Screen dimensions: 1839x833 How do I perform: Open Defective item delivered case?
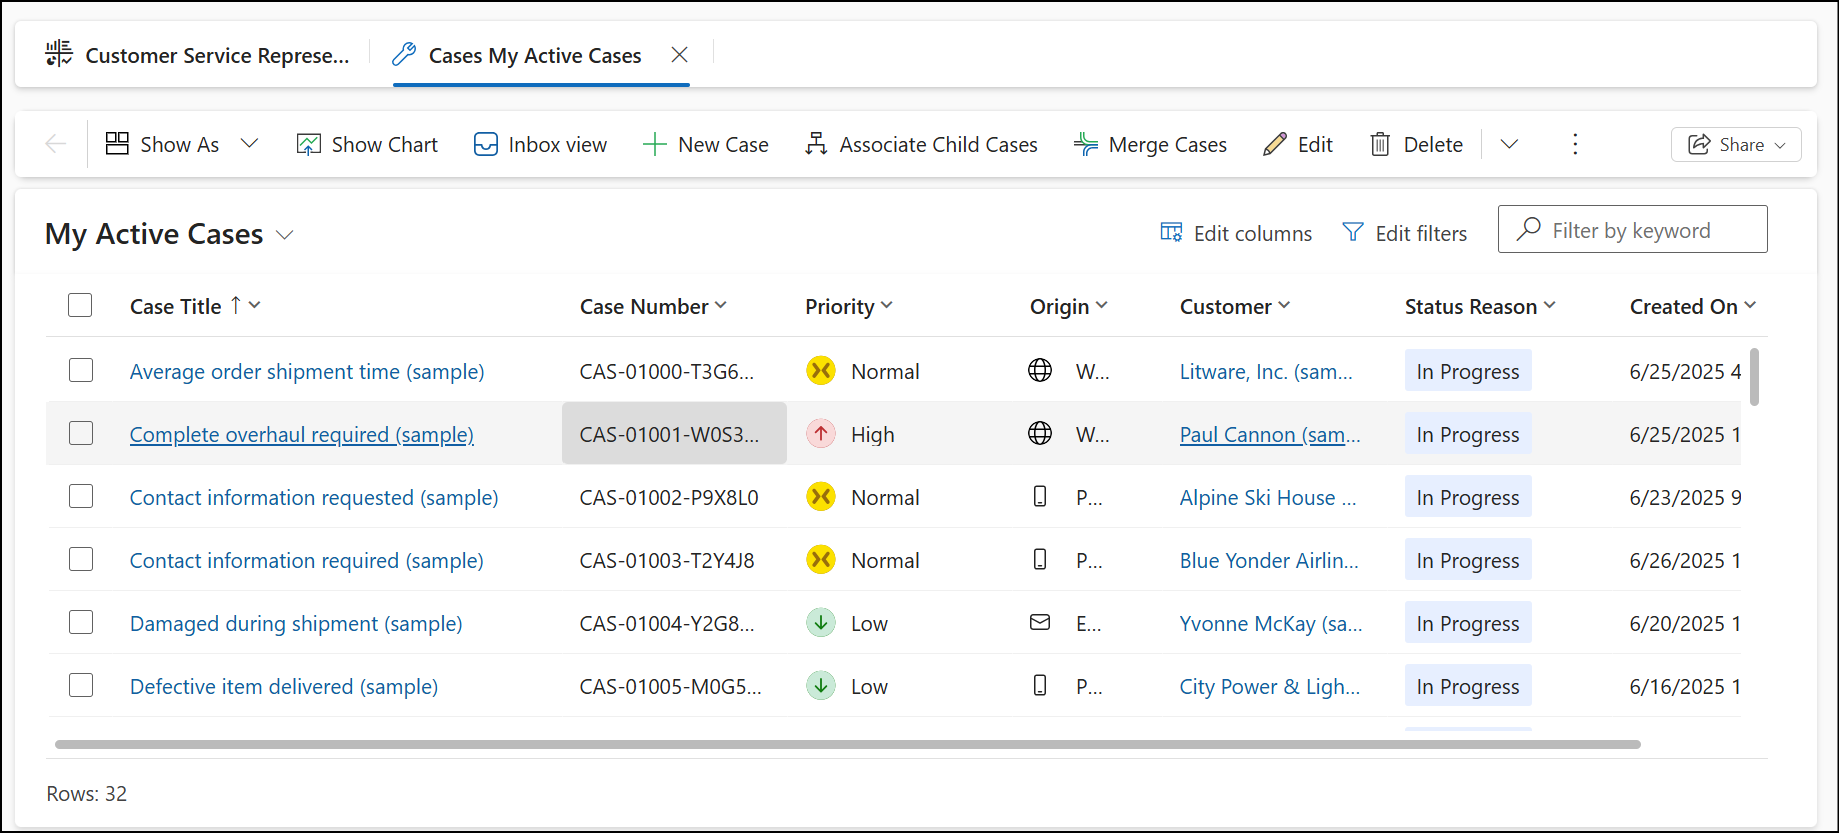[284, 686]
